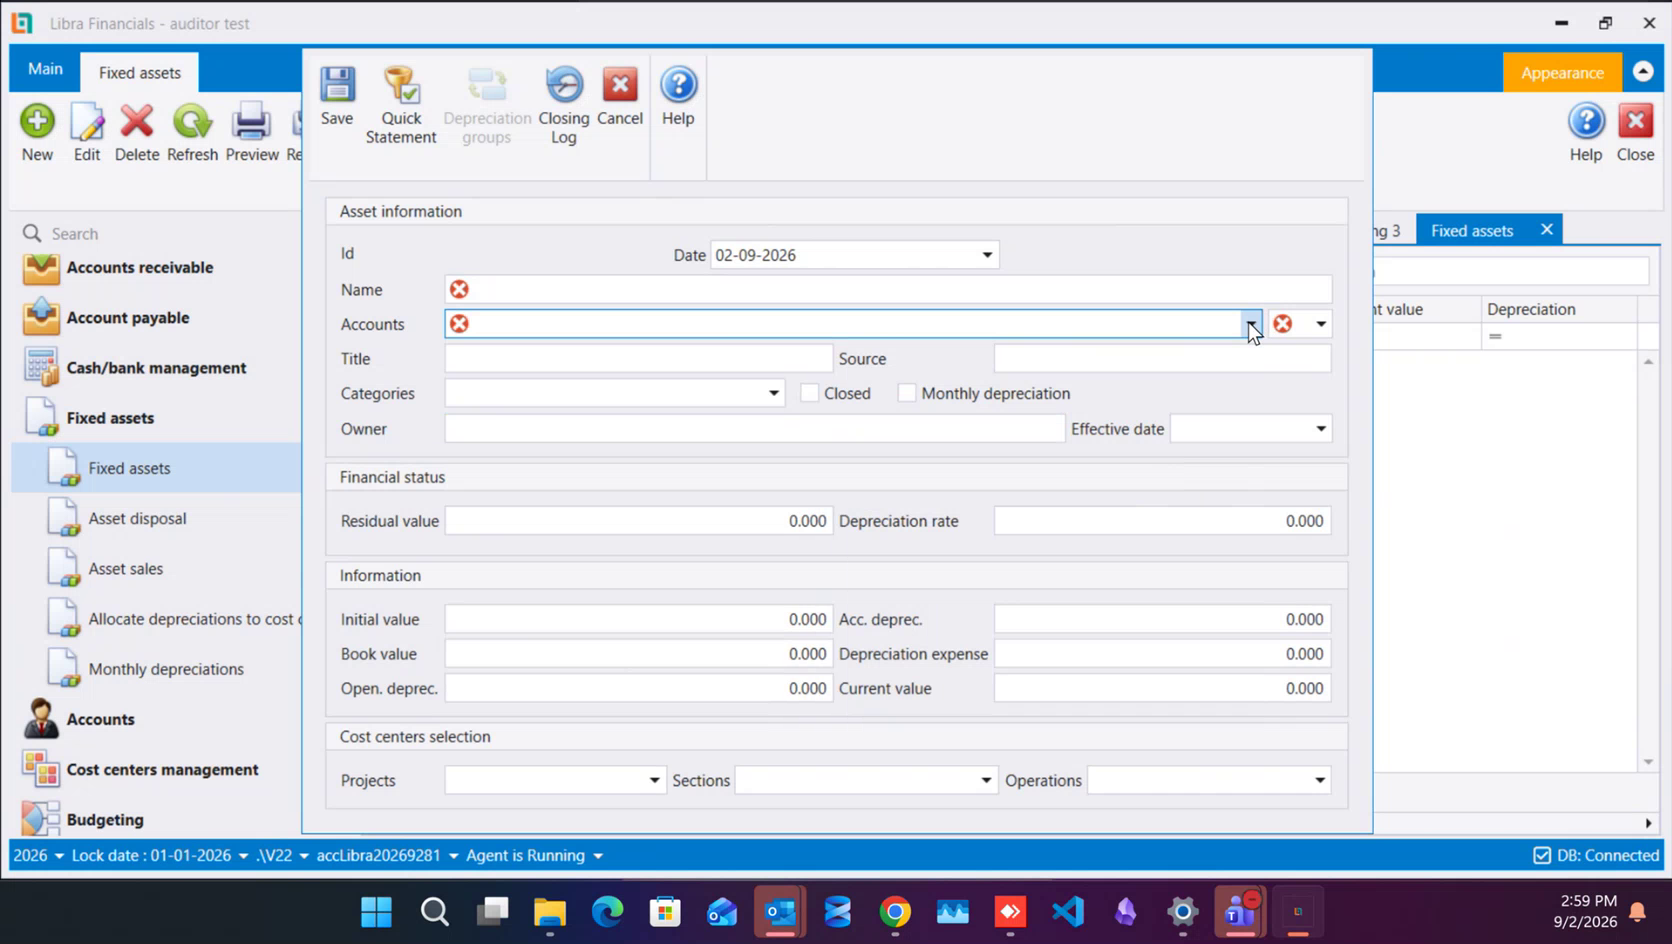This screenshot has width=1672, height=944.
Task: Switch to the Main ribbon tab
Action: (45, 69)
